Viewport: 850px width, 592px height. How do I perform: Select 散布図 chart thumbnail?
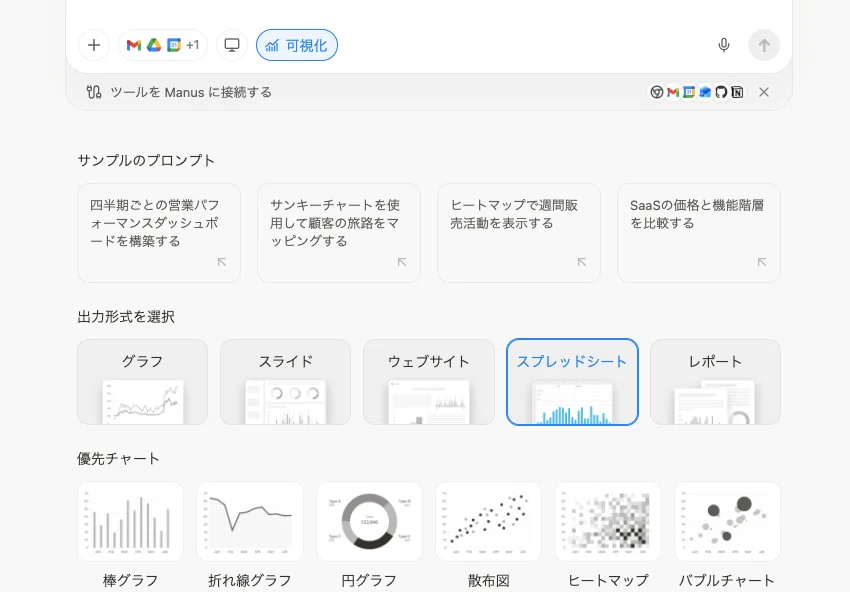[x=488, y=522]
